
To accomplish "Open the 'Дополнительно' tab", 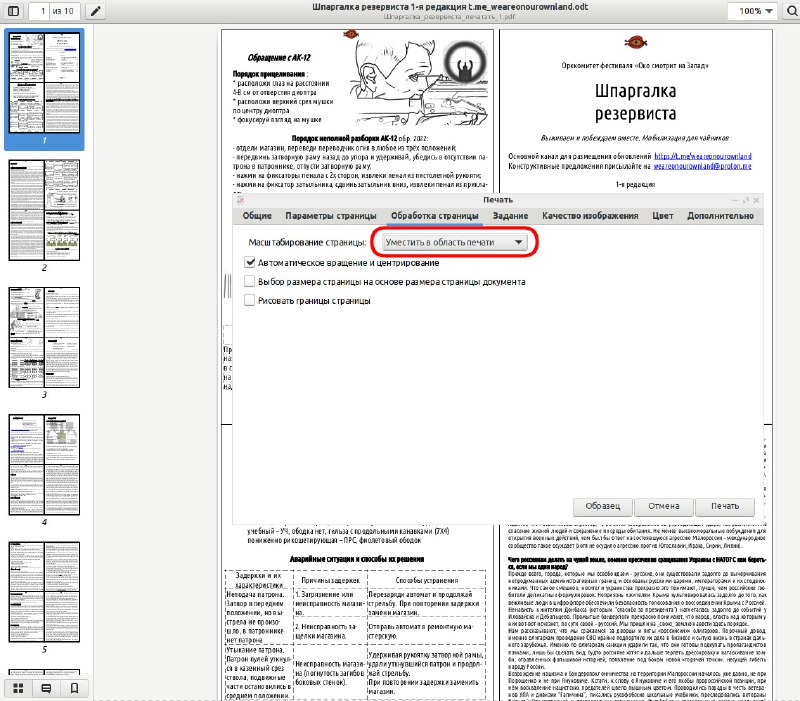I will pos(720,216).
